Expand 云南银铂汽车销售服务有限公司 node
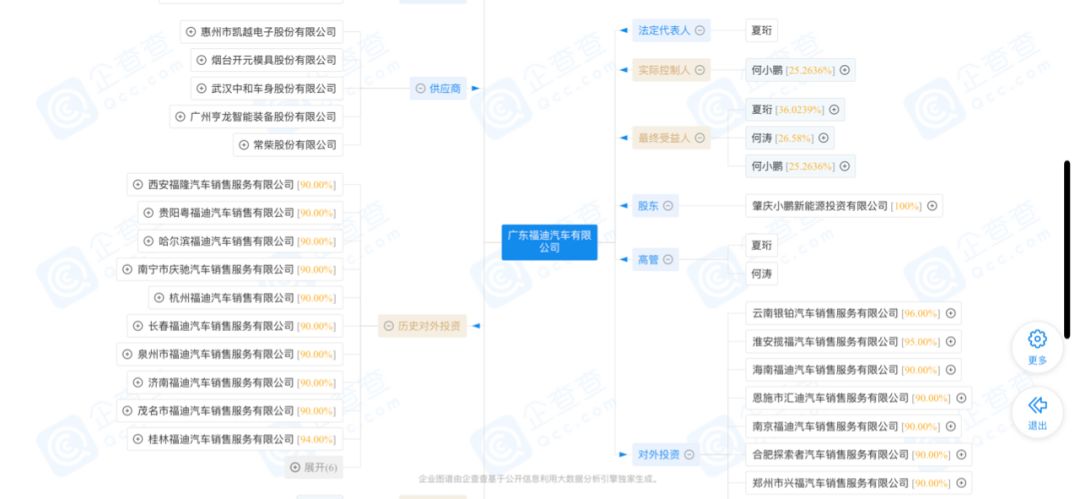The image size is (1080, 499). (x=951, y=313)
